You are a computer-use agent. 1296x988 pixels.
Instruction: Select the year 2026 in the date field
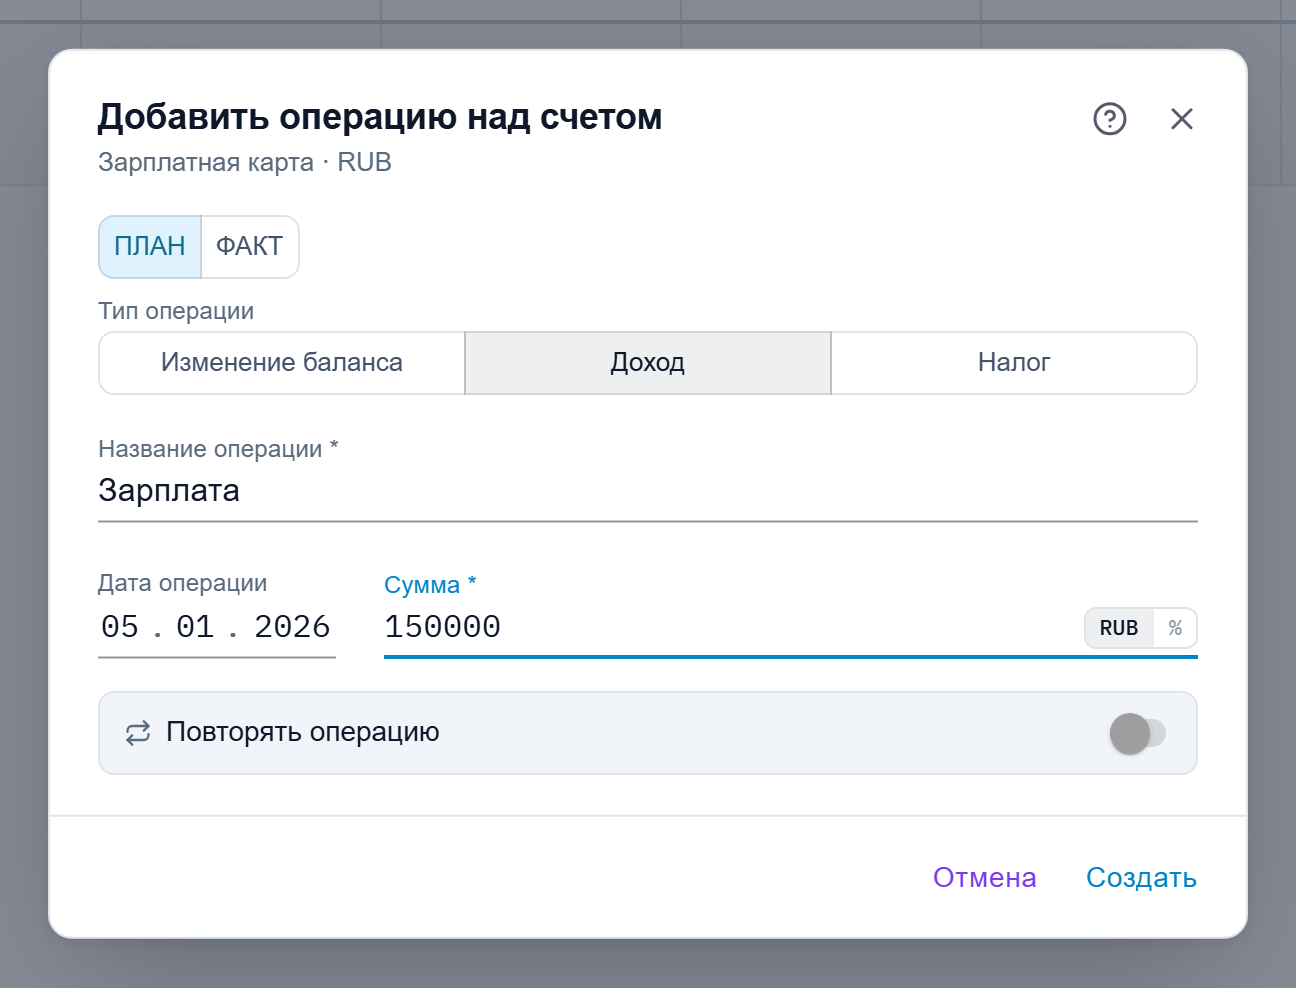292,627
